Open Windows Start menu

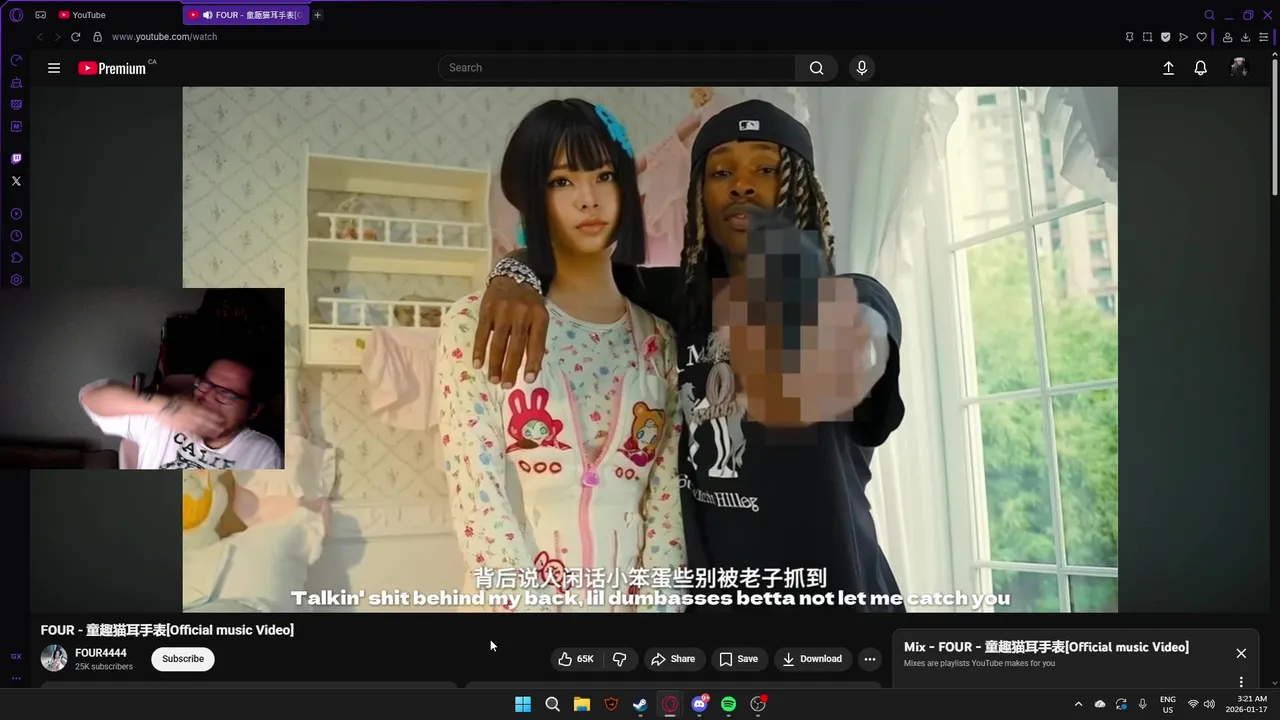[x=523, y=704]
